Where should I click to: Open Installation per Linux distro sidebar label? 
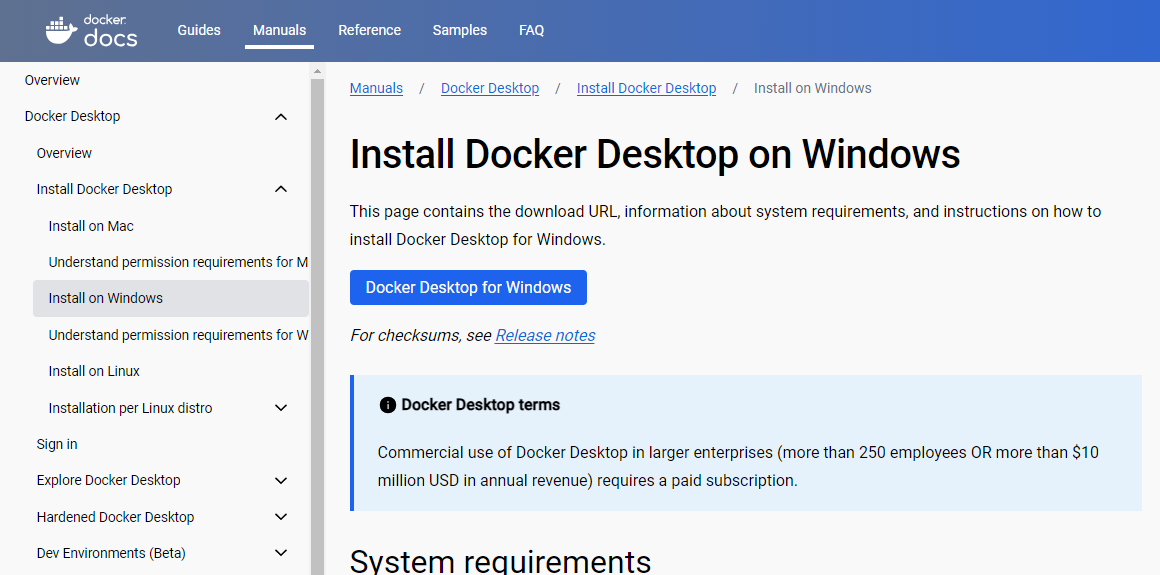[x=130, y=408]
